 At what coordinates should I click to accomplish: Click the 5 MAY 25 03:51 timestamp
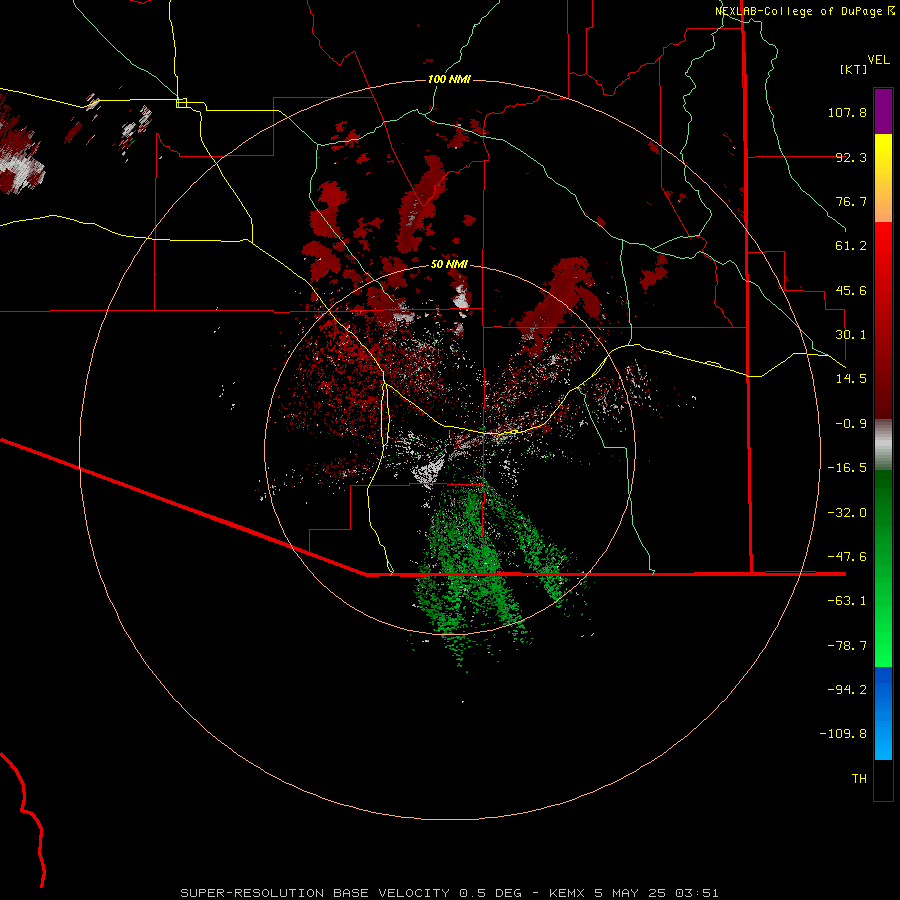point(656,893)
